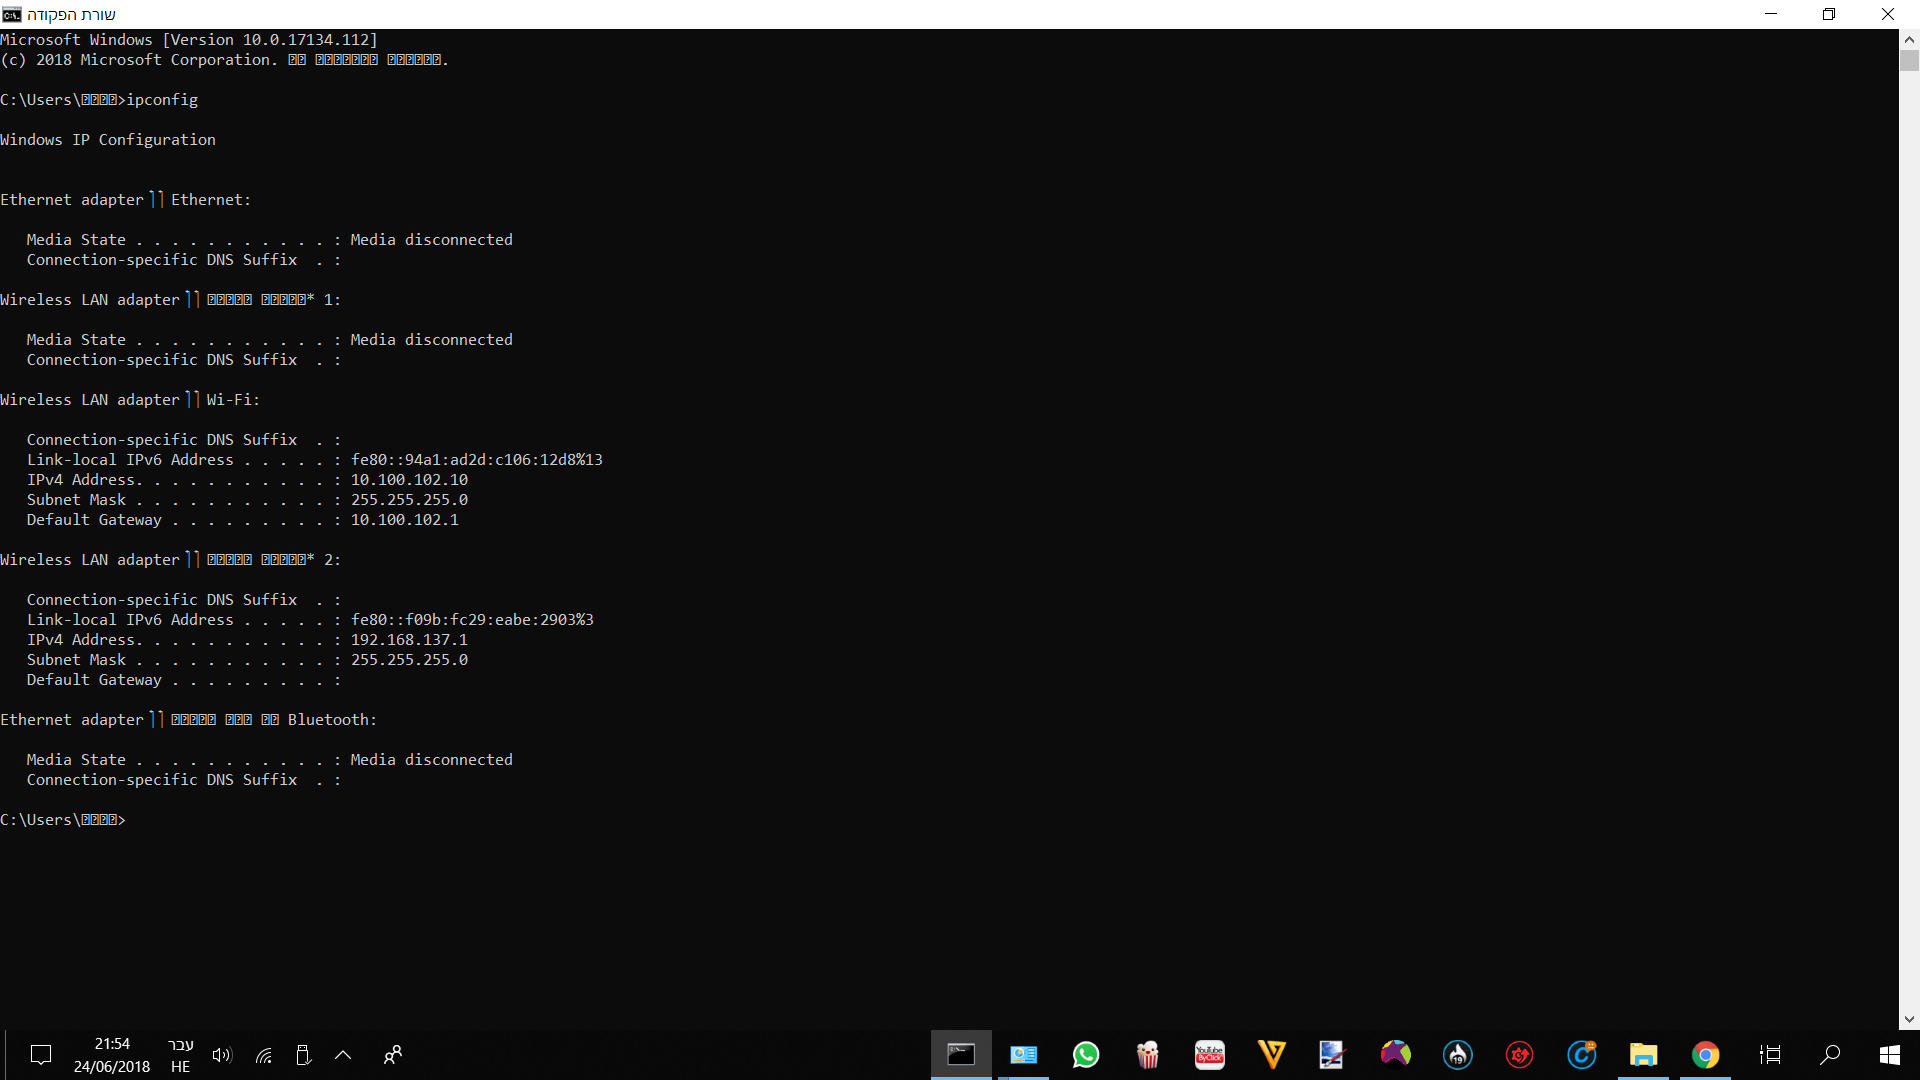Click the IPv6 address fe80::f09b:fc29:eabe:2903%3

tap(472, 620)
